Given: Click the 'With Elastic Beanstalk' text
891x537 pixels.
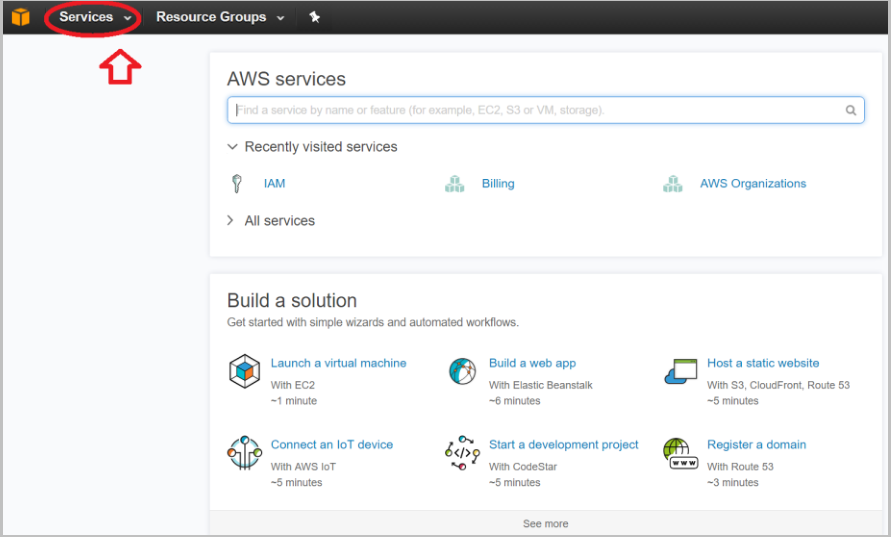Looking at the screenshot, I should pos(540,385).
